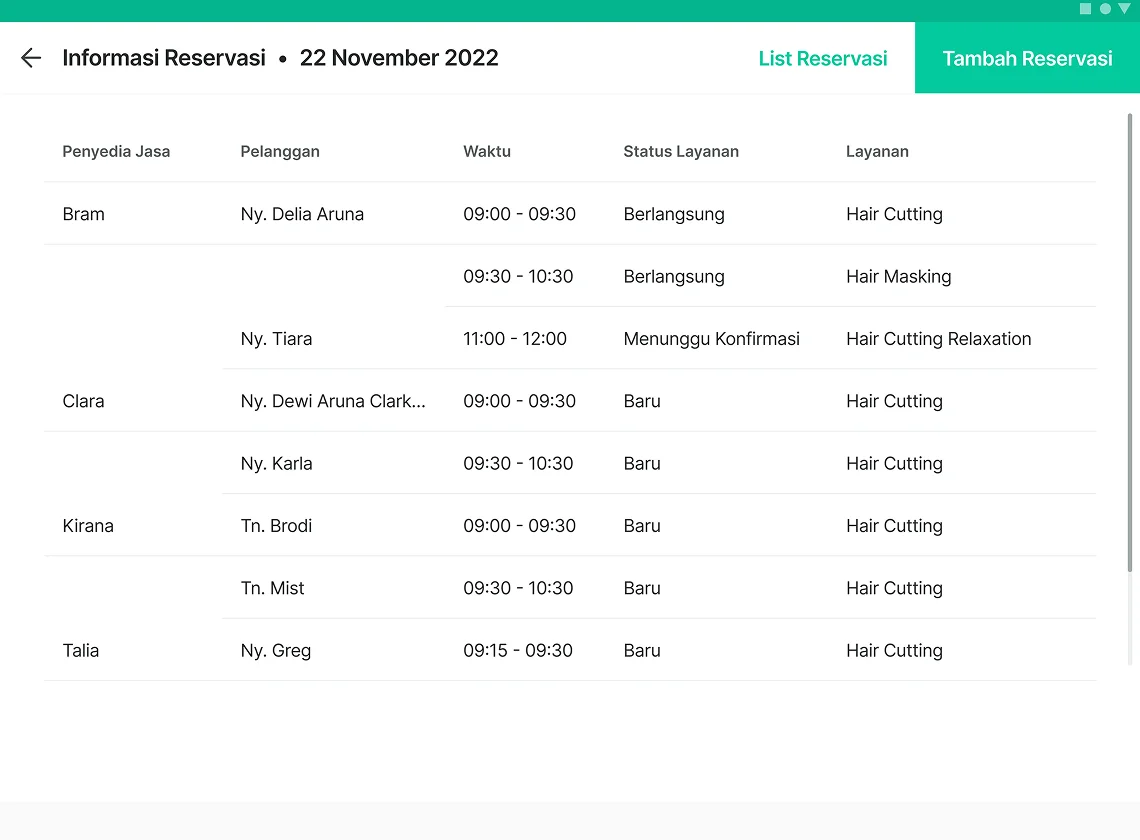Select the Status Layanan column header

pyautogui.click(x=681, y=151)
